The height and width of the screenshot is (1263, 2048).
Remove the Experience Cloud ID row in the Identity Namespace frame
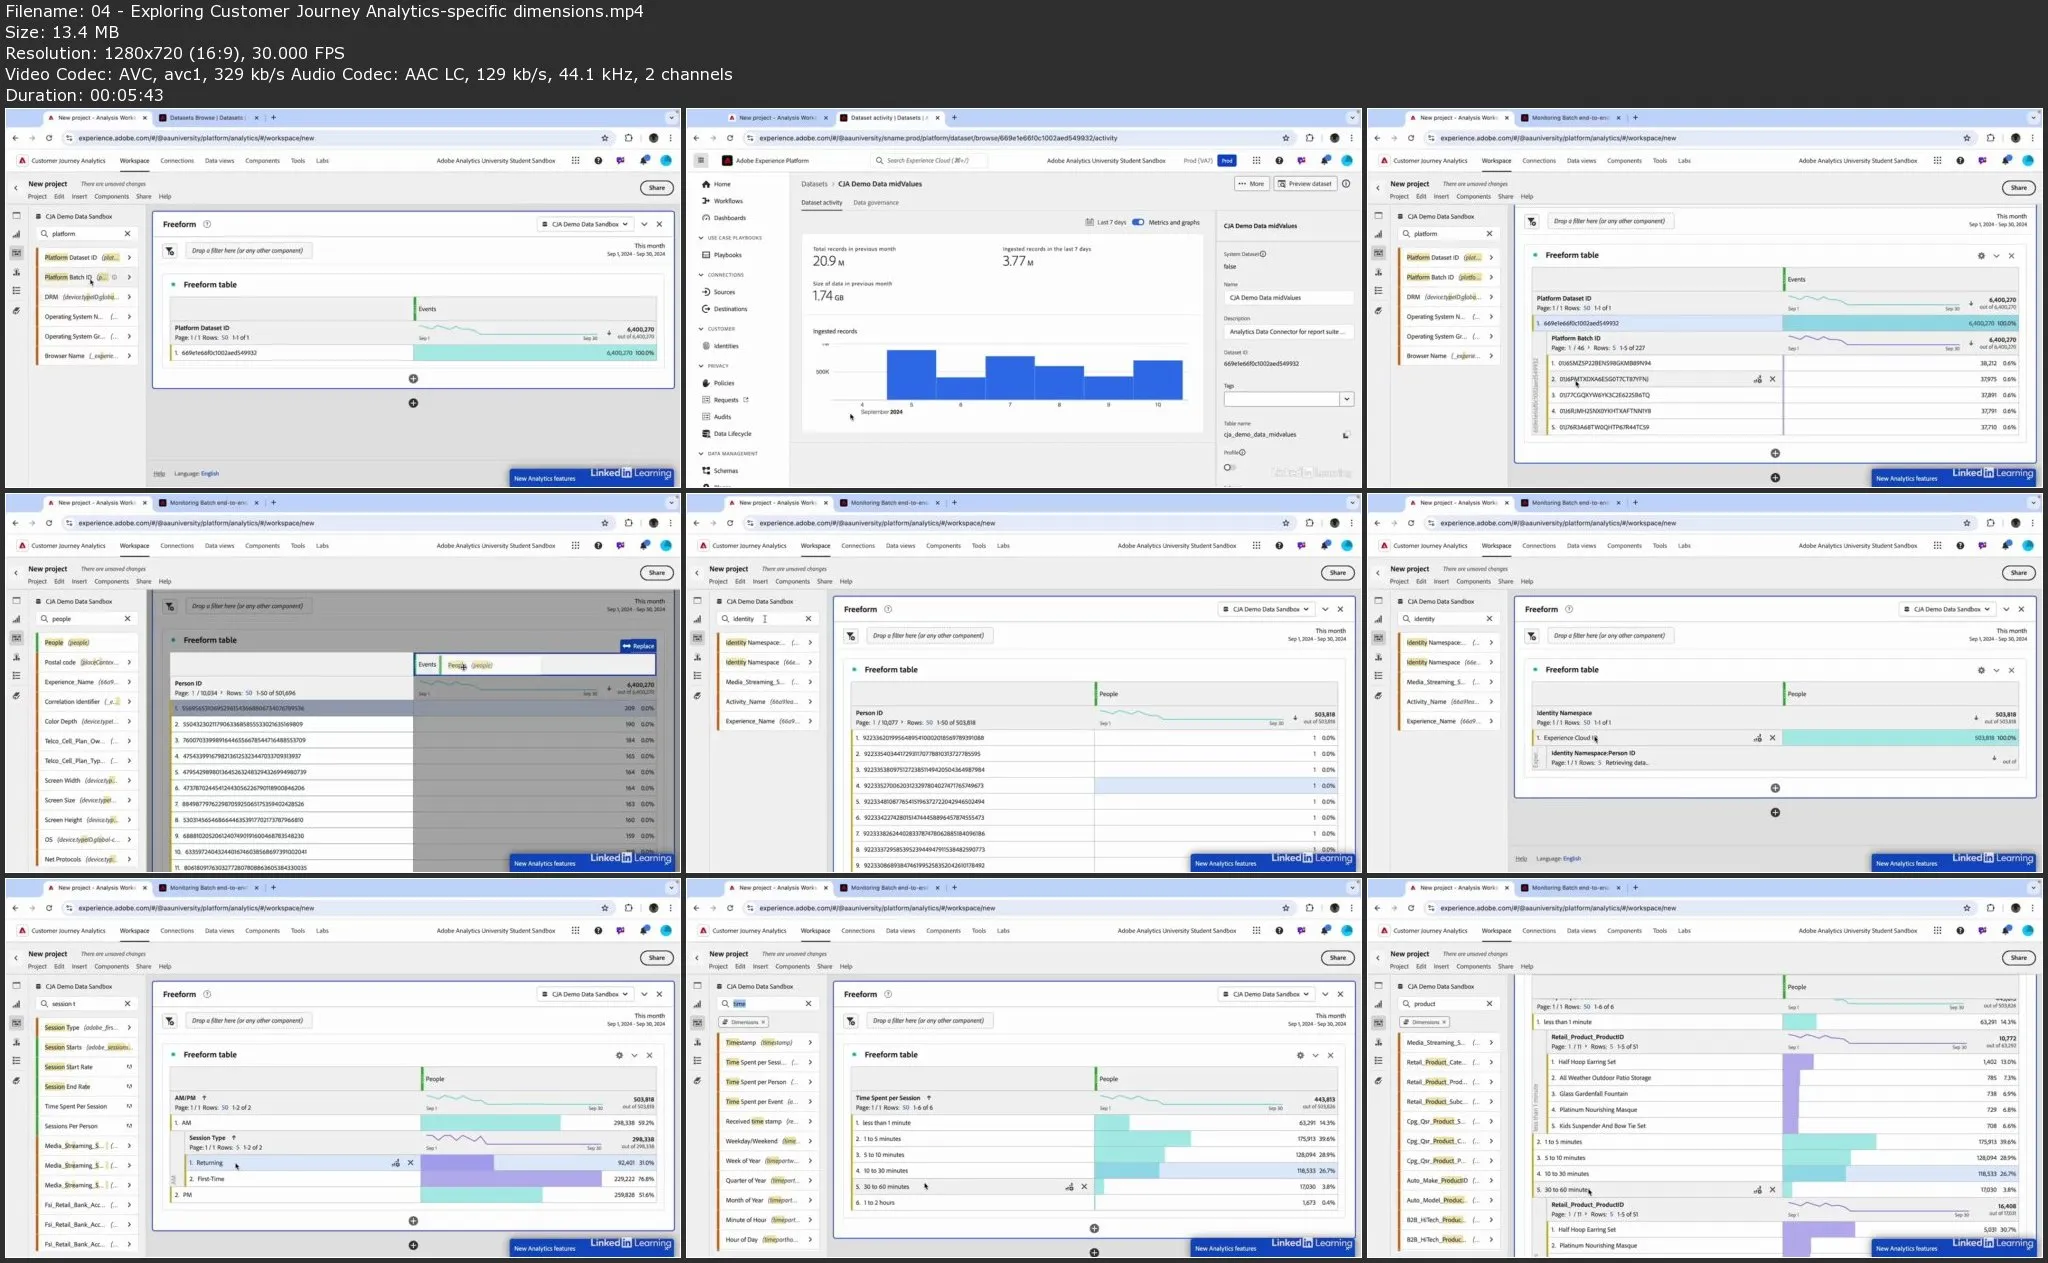click(x=1773, y=738)
